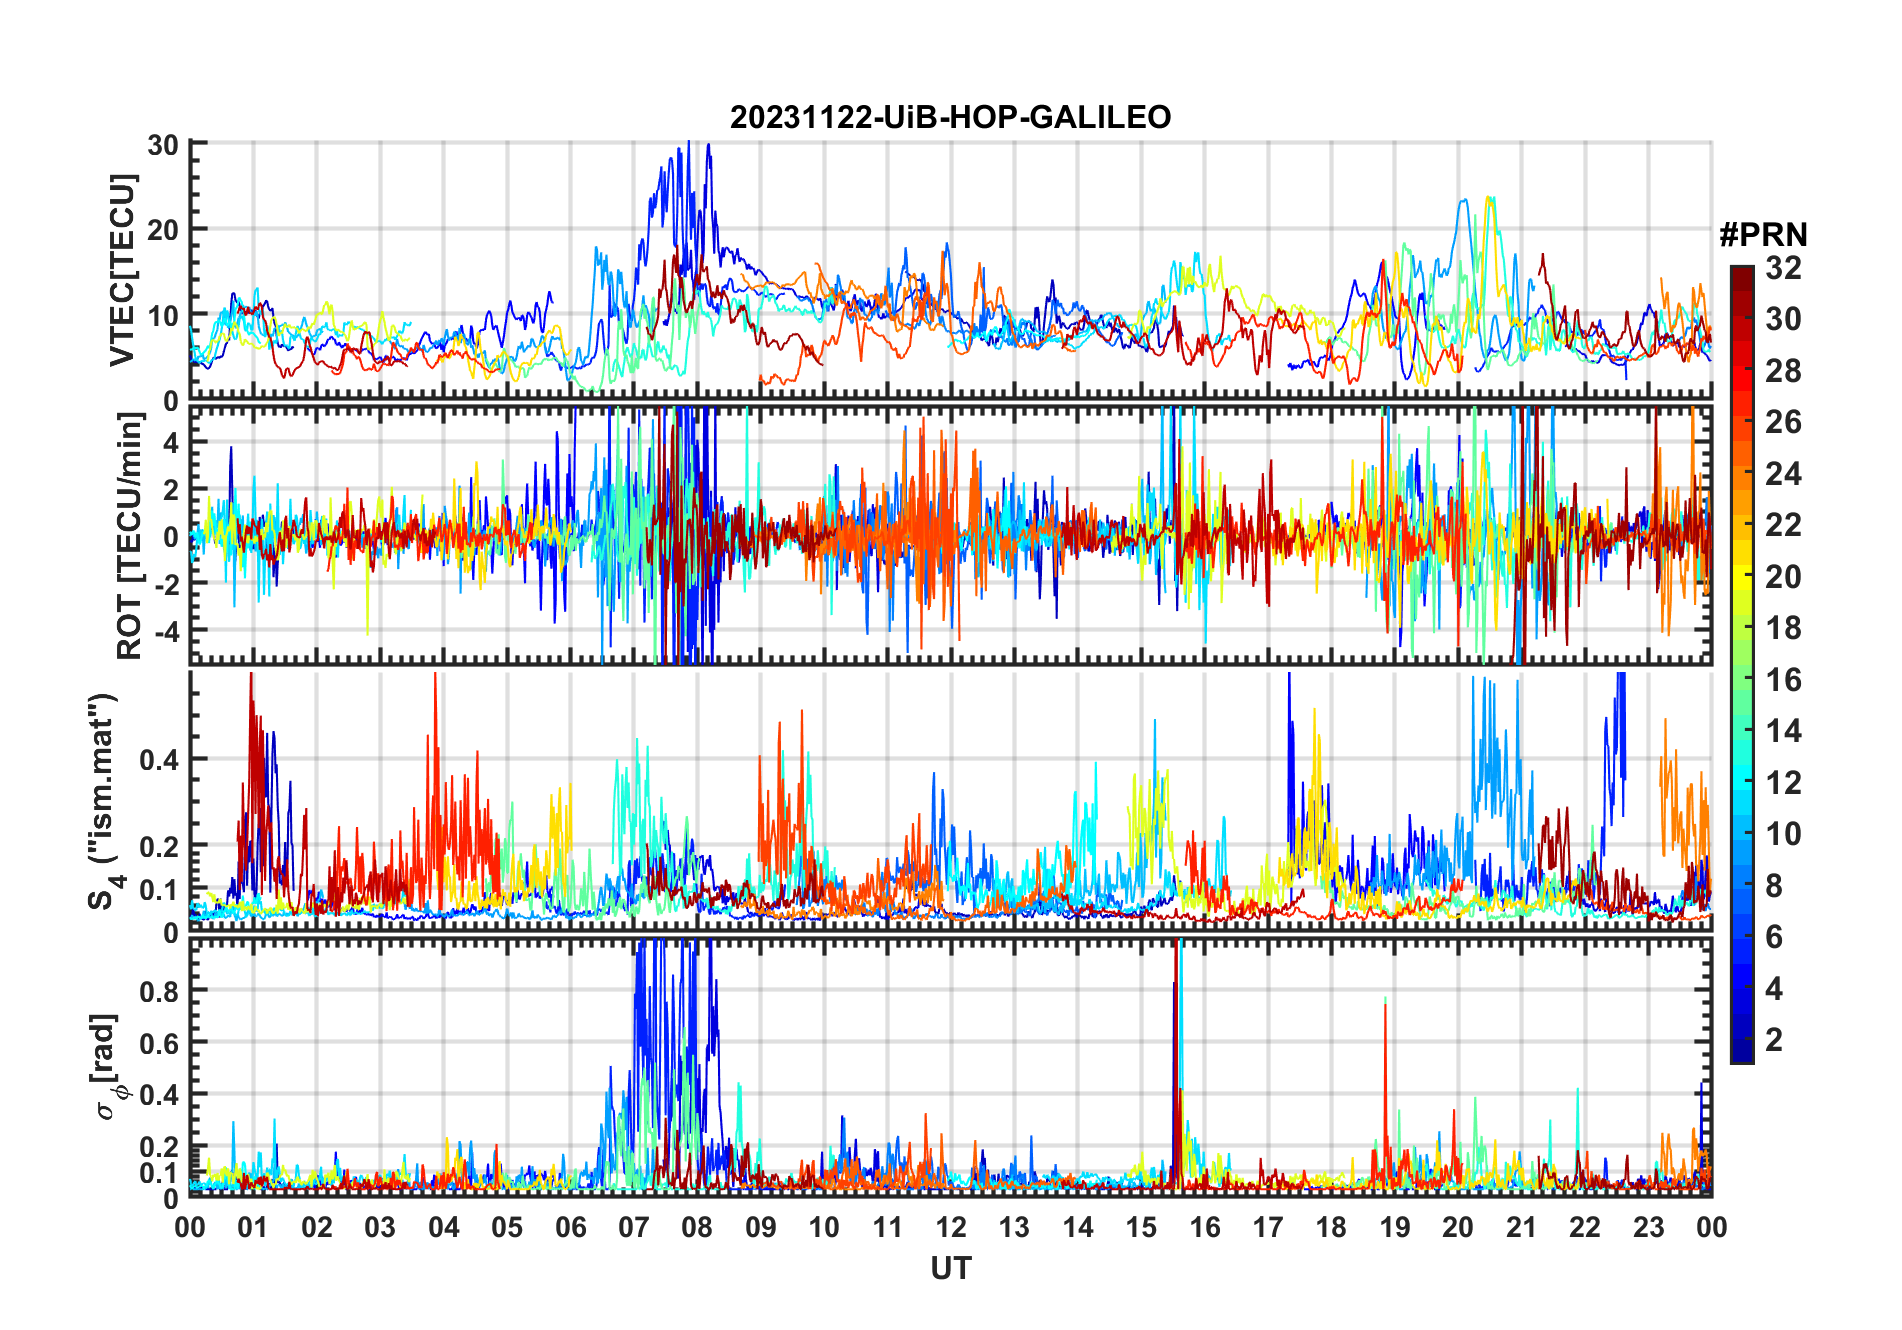This screenshot has height=1330, width=1902.
Task: Click the S4 axis tick label 0.4
Action: click(x=159, y=760)
